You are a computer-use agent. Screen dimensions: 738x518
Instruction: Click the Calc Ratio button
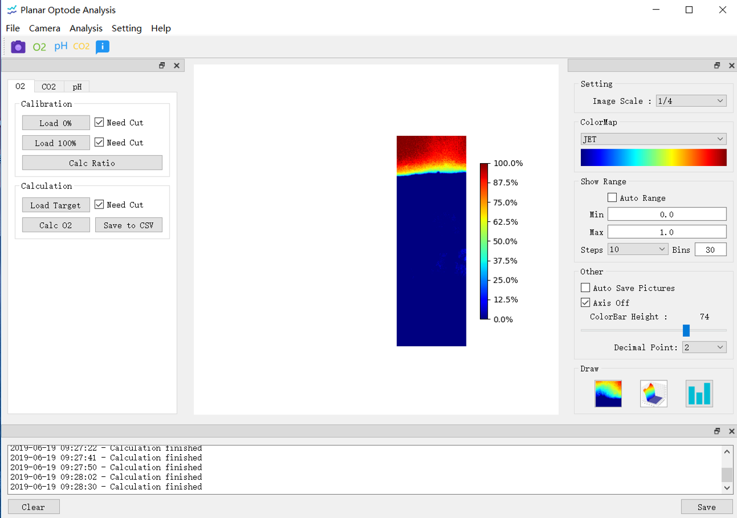pos(92,163)
